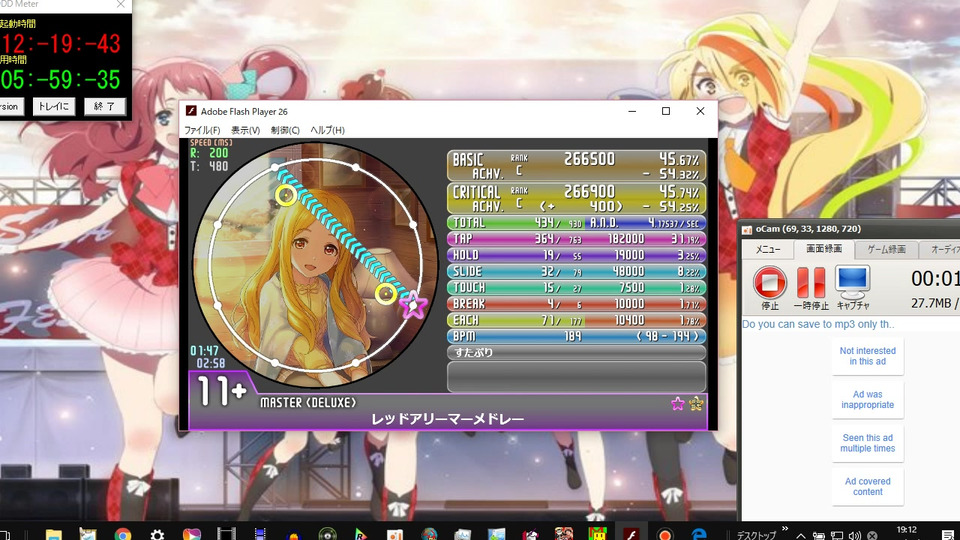Click the taskbar clock showing 19:12

tap(907, 530)
